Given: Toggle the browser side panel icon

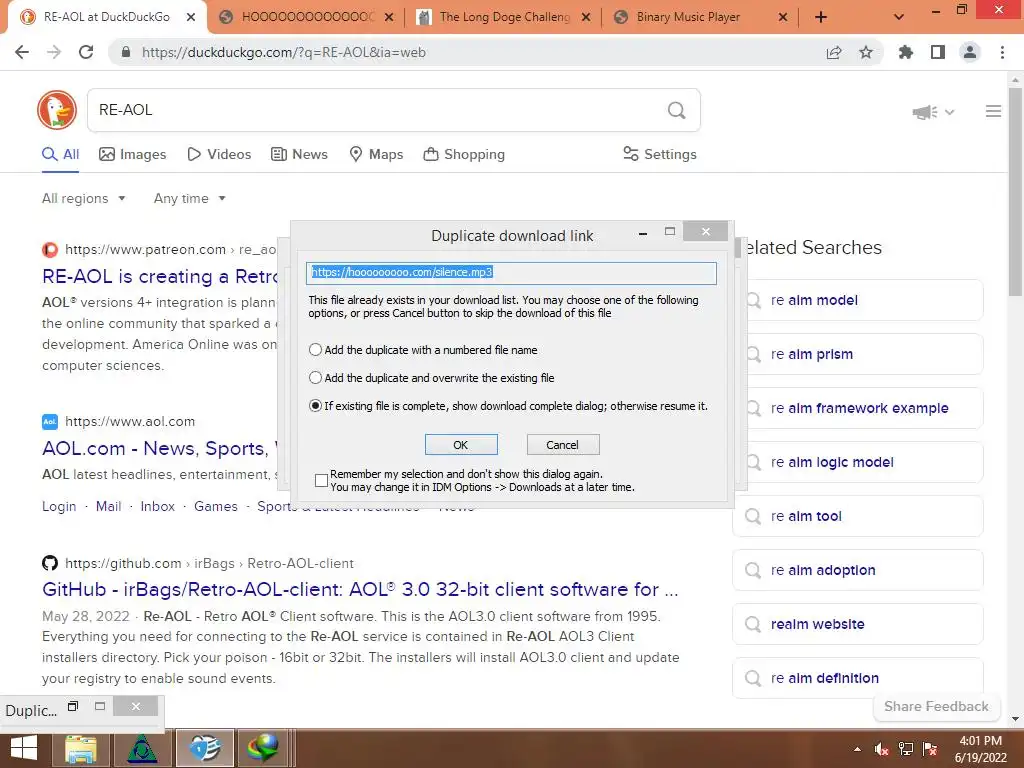Looking at the screenshot, I should pyautogui.click(x=938, y=52).
